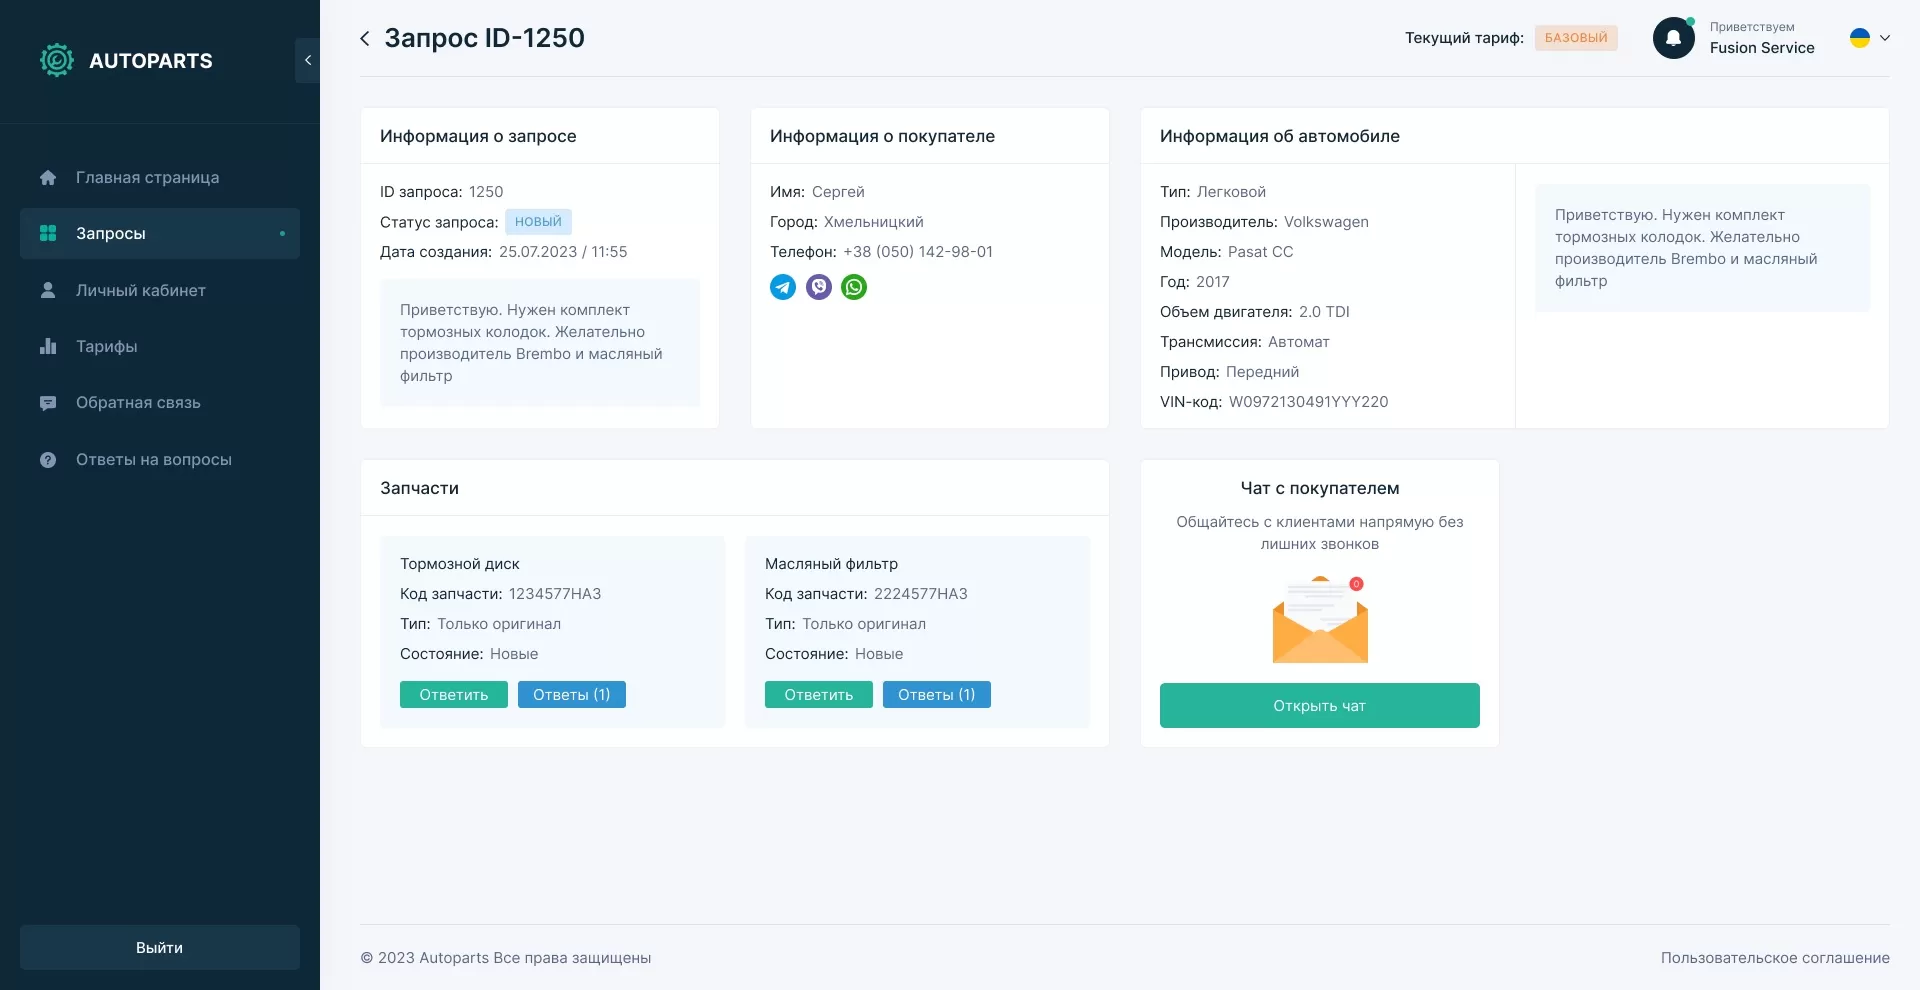This screenshot has width=1920, height=990.
Task: Open the Пользовательское соглашение link
Action: (1775, 958)
